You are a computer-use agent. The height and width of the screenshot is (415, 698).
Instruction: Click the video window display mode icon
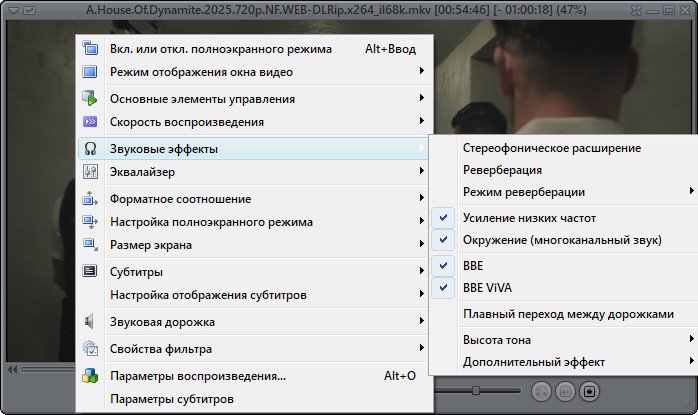tap(90, 72)
